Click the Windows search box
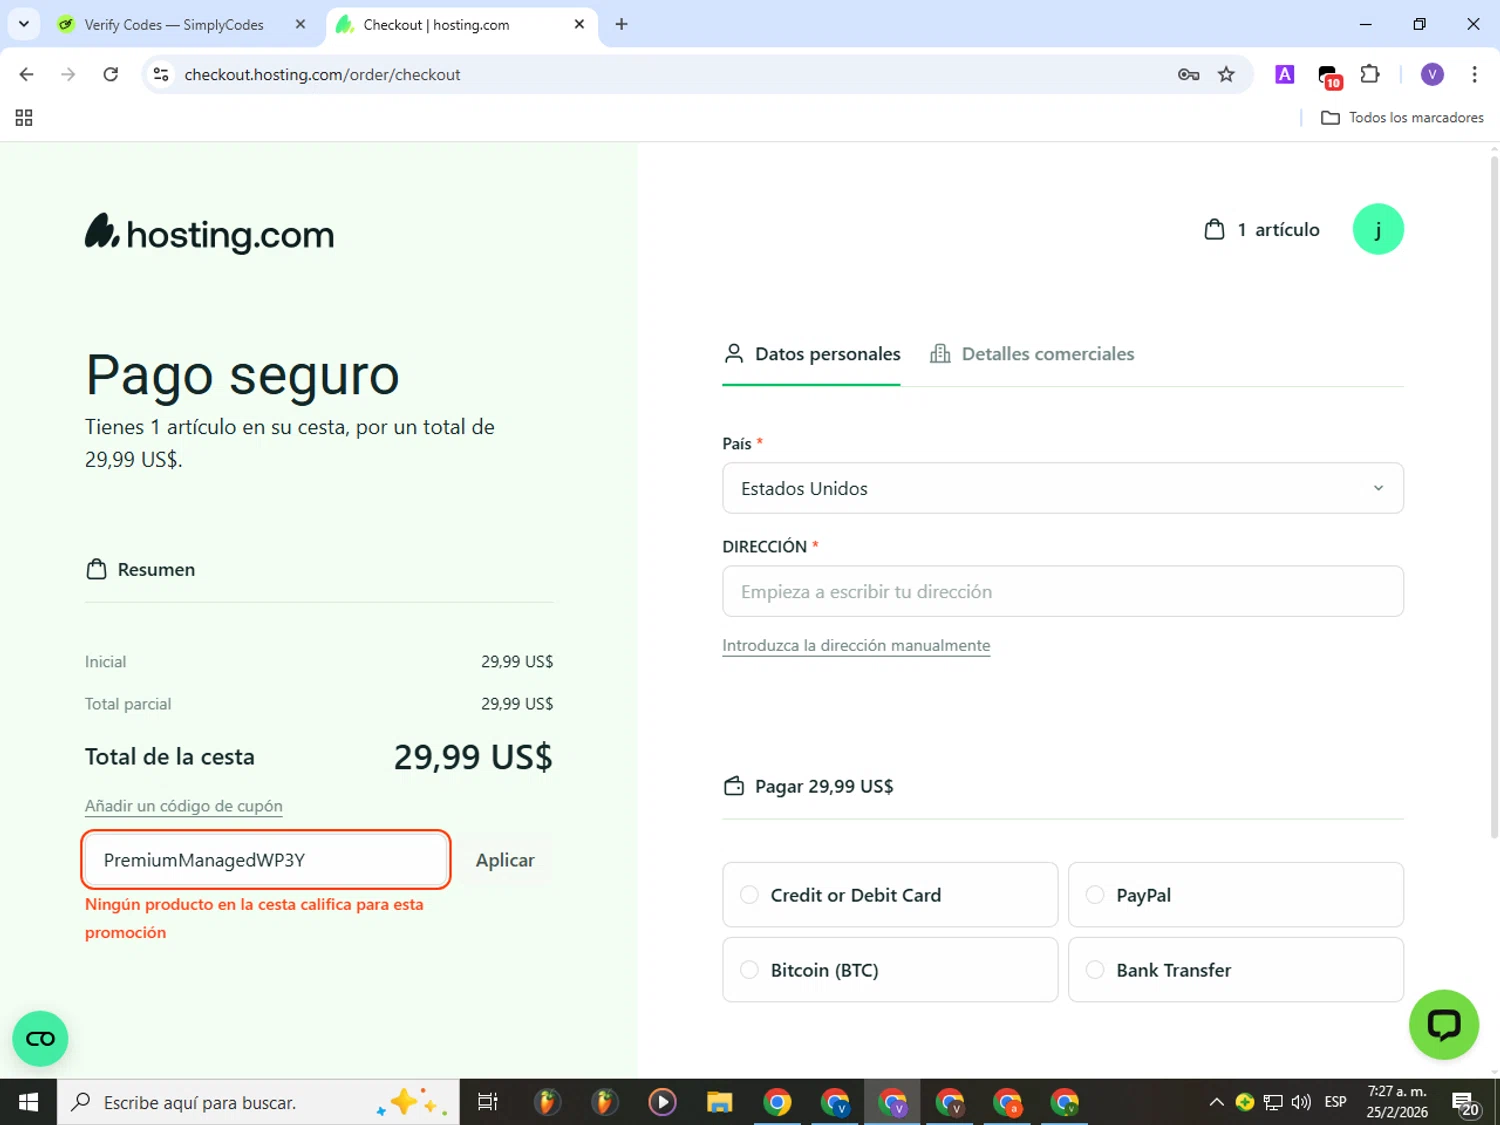The width and height of the screenshot is (1500, 1125). pyautogui.click(x=258, y=1102)
